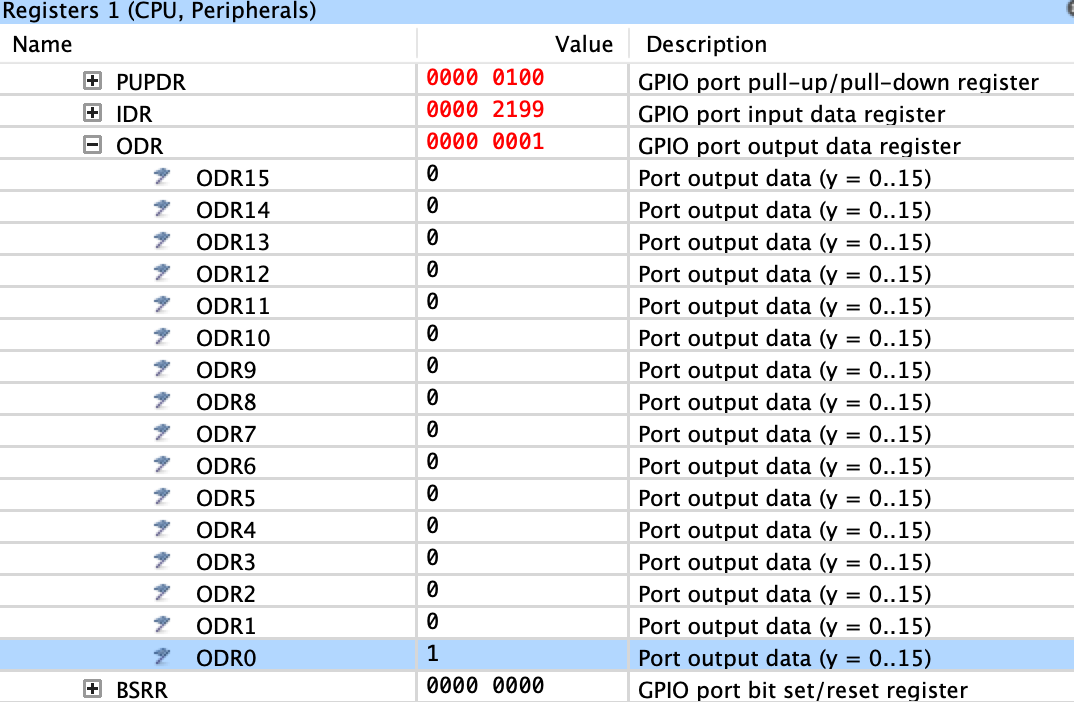1074x702 pixels.
Task: Click the ODR0 row description text
Action: [x=784, y=658]
